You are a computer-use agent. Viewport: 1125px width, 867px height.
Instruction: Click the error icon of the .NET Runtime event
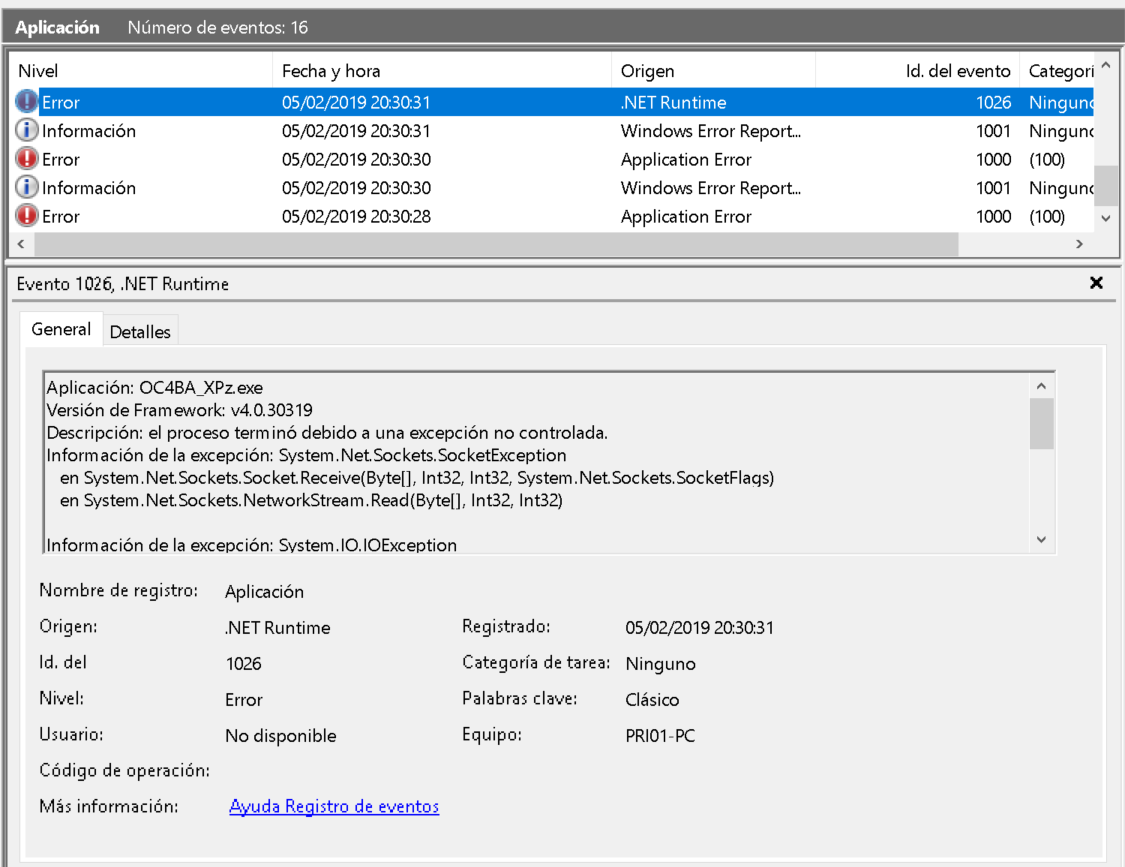point(27,102)
